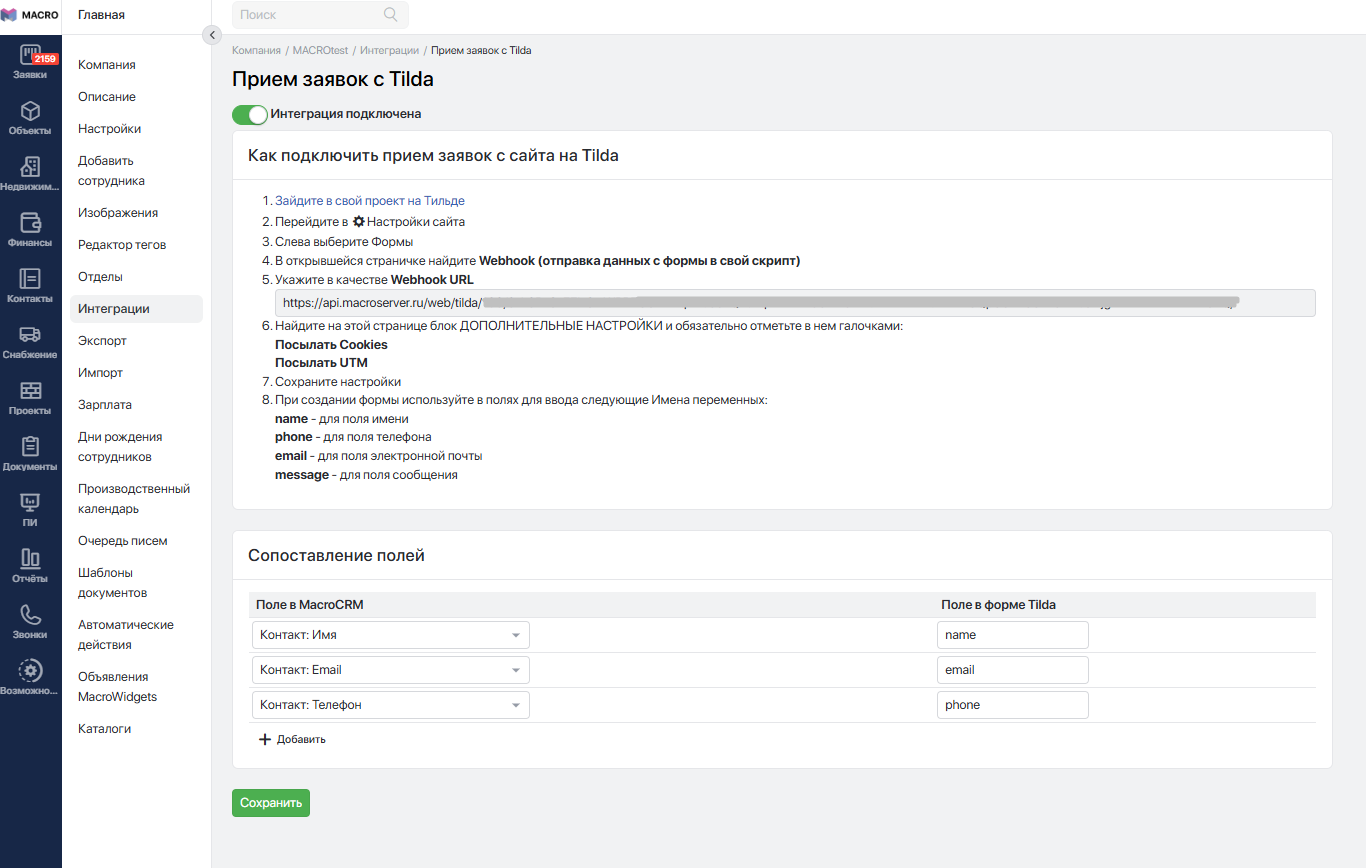Image resolution: width=1366 pixels, height=868 pixels.
Task: Open the Документы clipboard icon
Action: click(30, 446)
